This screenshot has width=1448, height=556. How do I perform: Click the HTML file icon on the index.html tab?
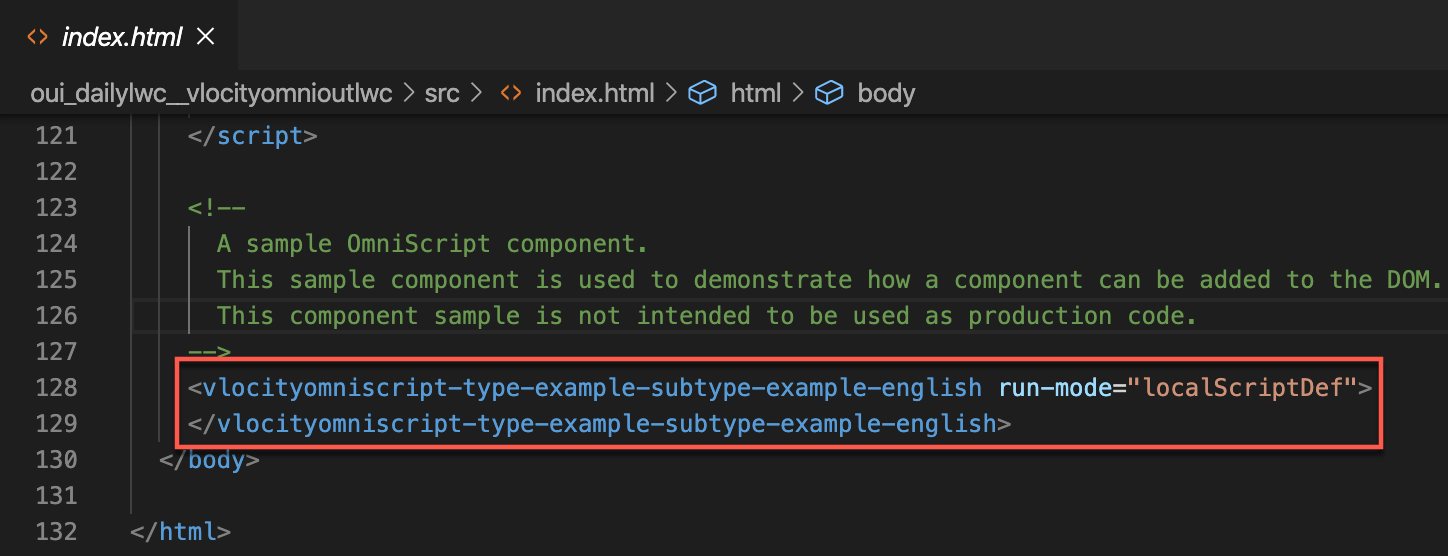(x=37, y=38)
